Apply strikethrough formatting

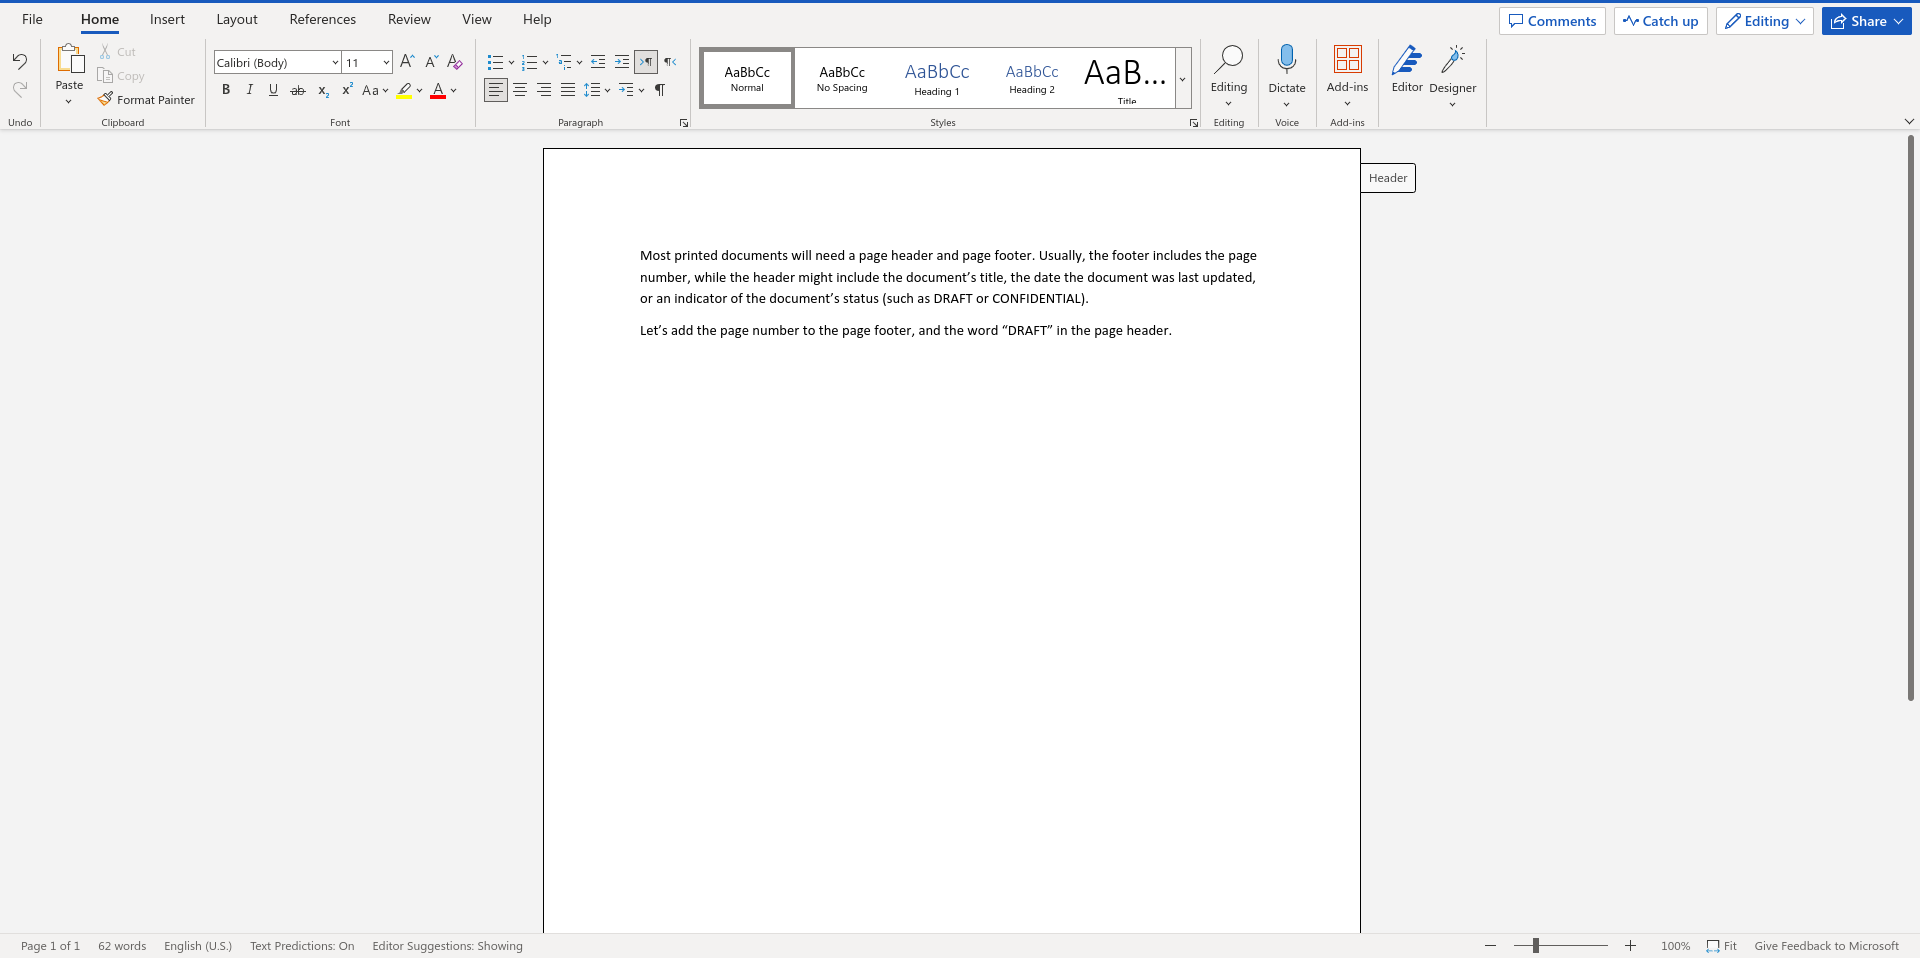(298, 90)
